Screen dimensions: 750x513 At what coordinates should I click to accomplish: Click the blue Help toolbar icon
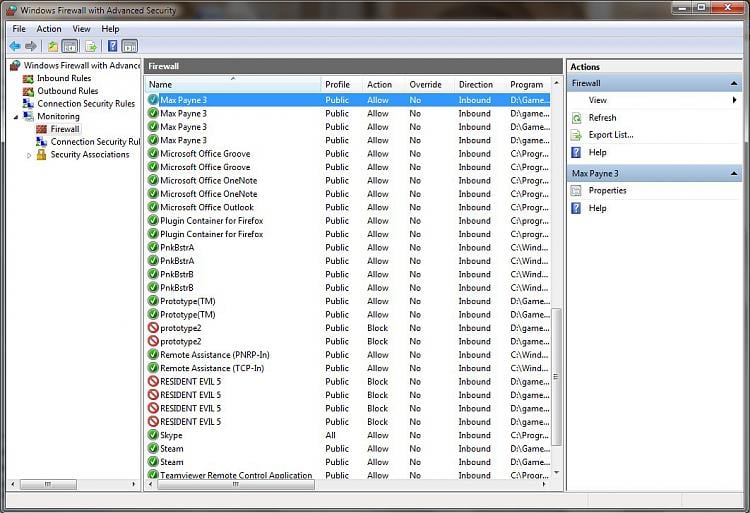tap(112, 46)
